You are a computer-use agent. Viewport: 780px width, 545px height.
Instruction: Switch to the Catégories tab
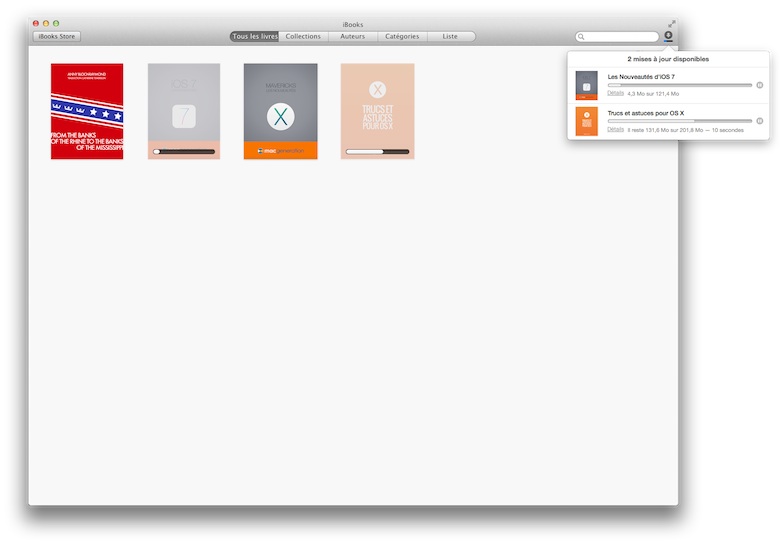point(402,36)
